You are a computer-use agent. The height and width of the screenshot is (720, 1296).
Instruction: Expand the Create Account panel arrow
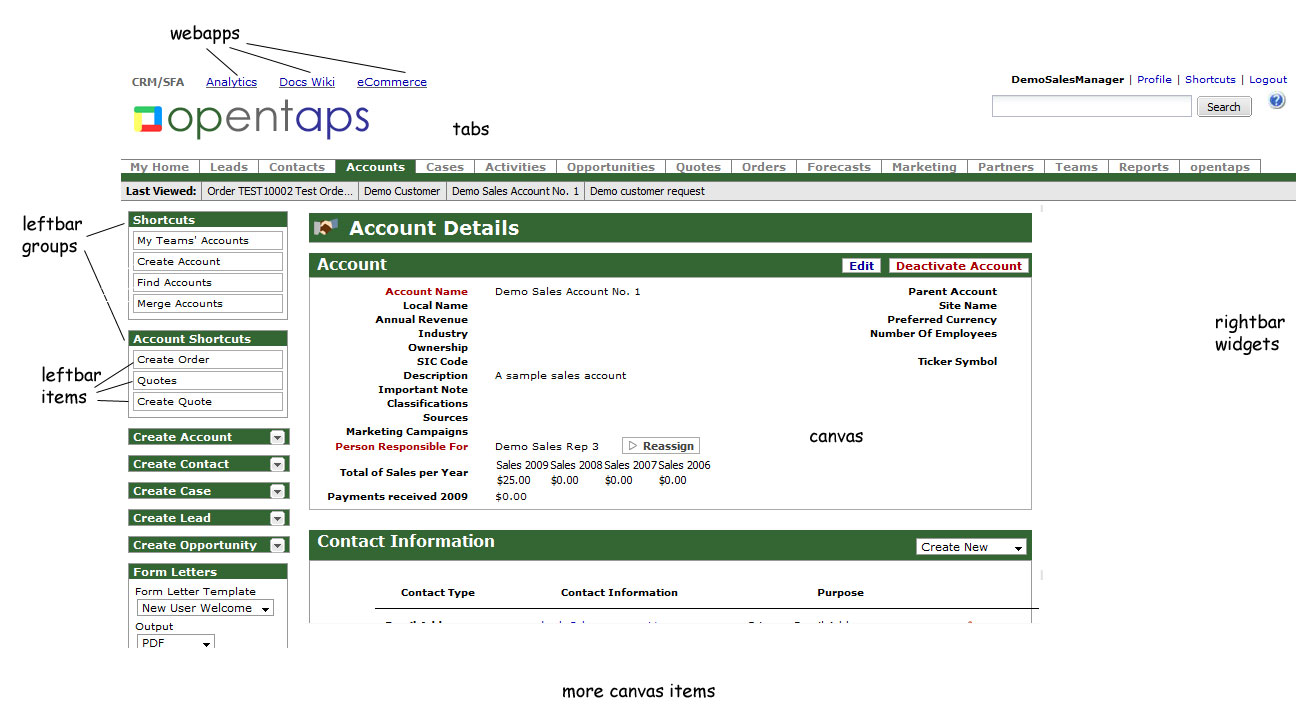[x=277, y=437]
